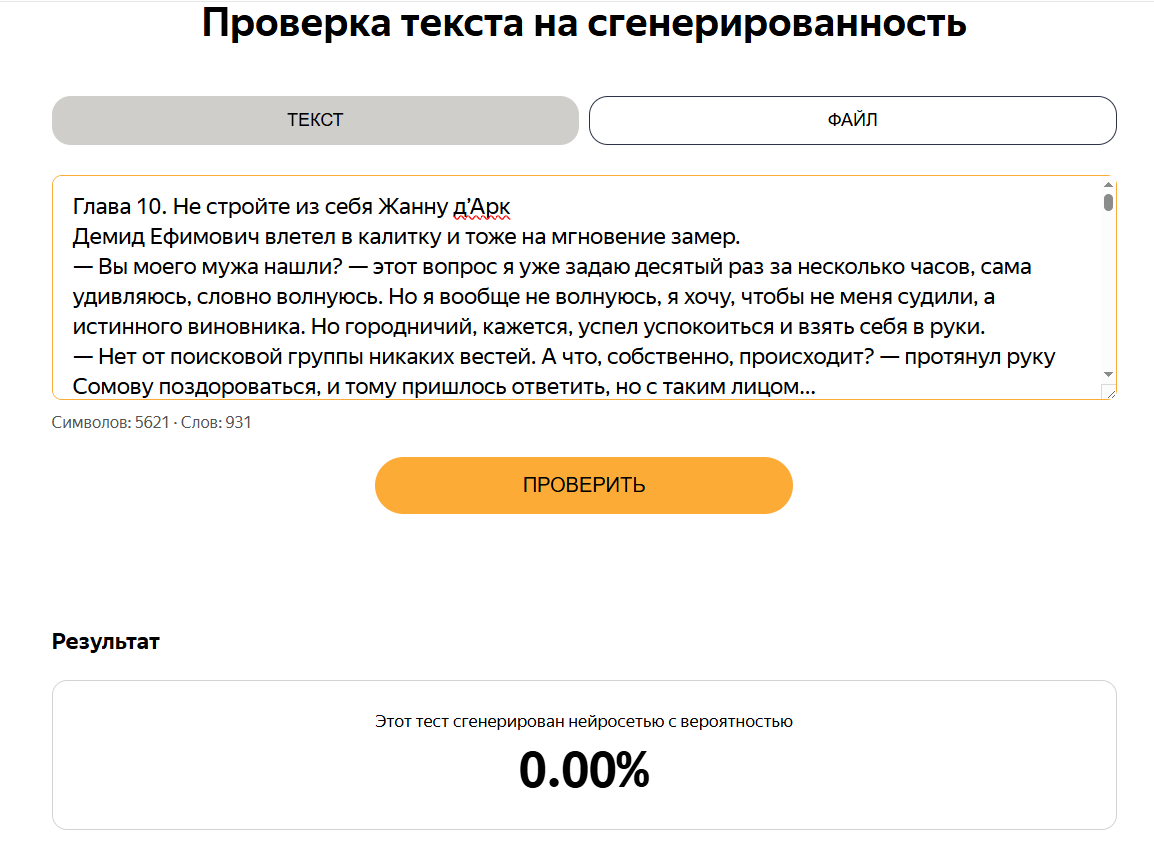This screenshot has width=1154, height=845.
Task: Click the text area scrollbar thumb
Action: coord(1108,202)
